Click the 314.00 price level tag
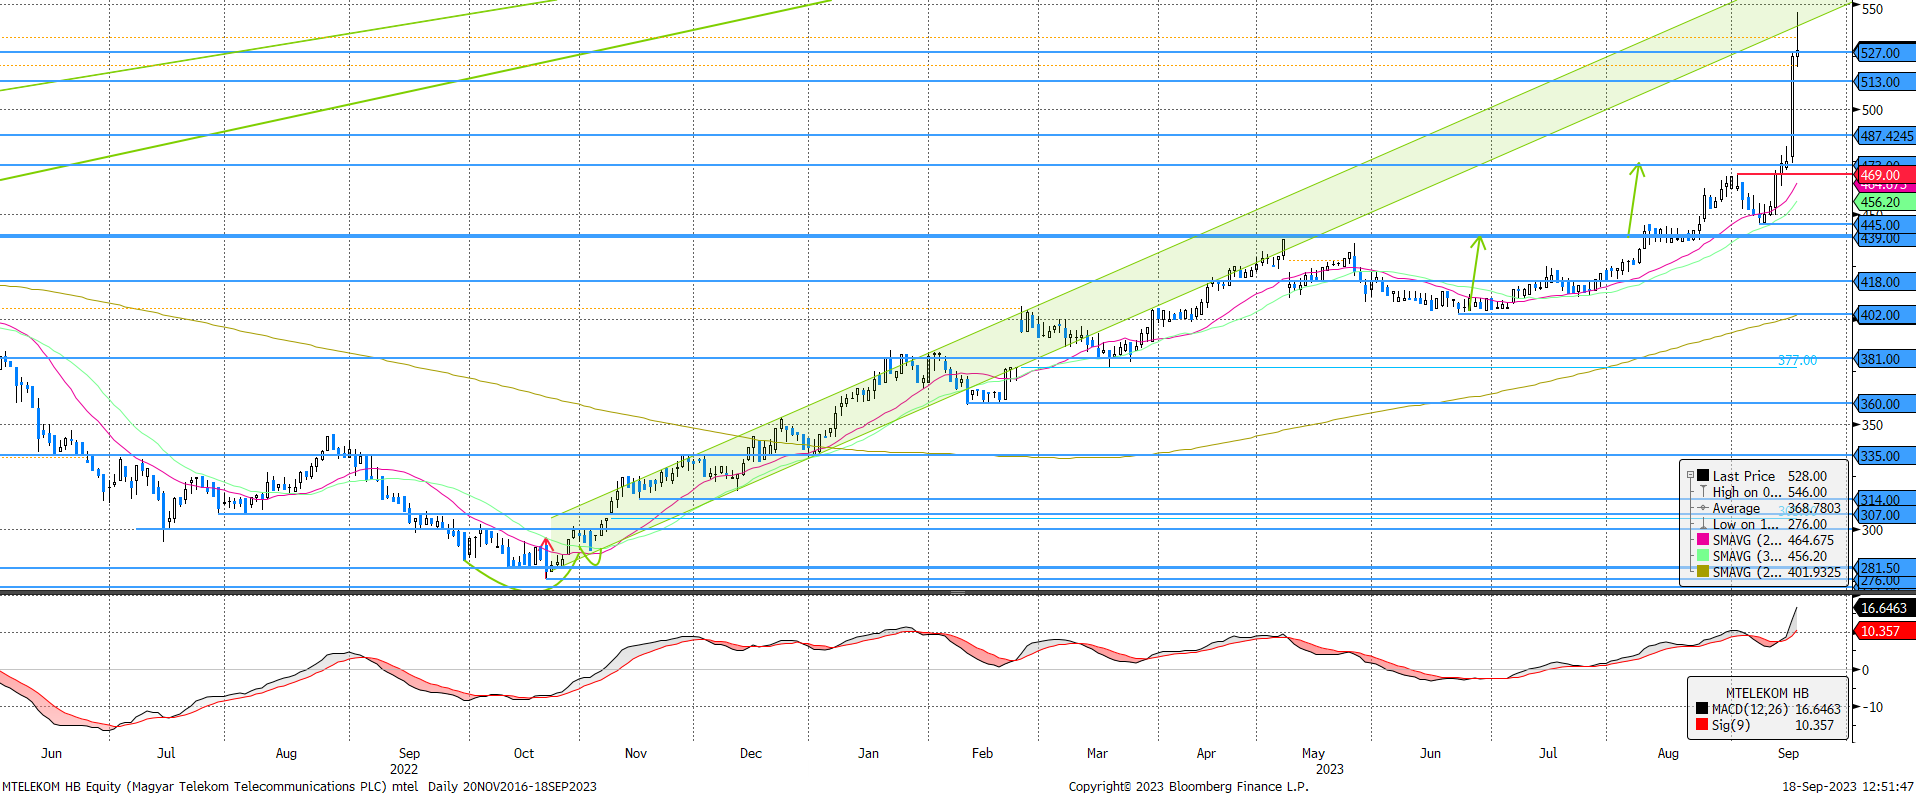Image resolution: width=1916 pixels, height=795 pixels. click(1885, 500)
